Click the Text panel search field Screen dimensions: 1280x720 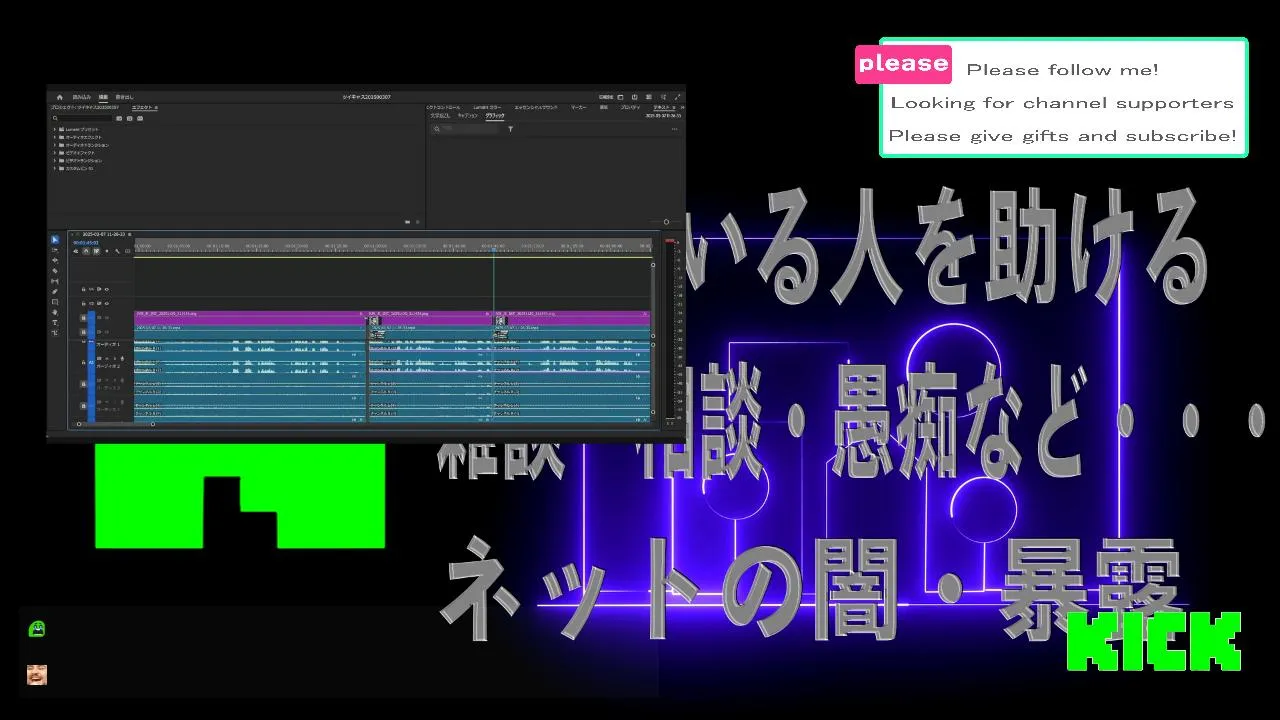(465, 129)
